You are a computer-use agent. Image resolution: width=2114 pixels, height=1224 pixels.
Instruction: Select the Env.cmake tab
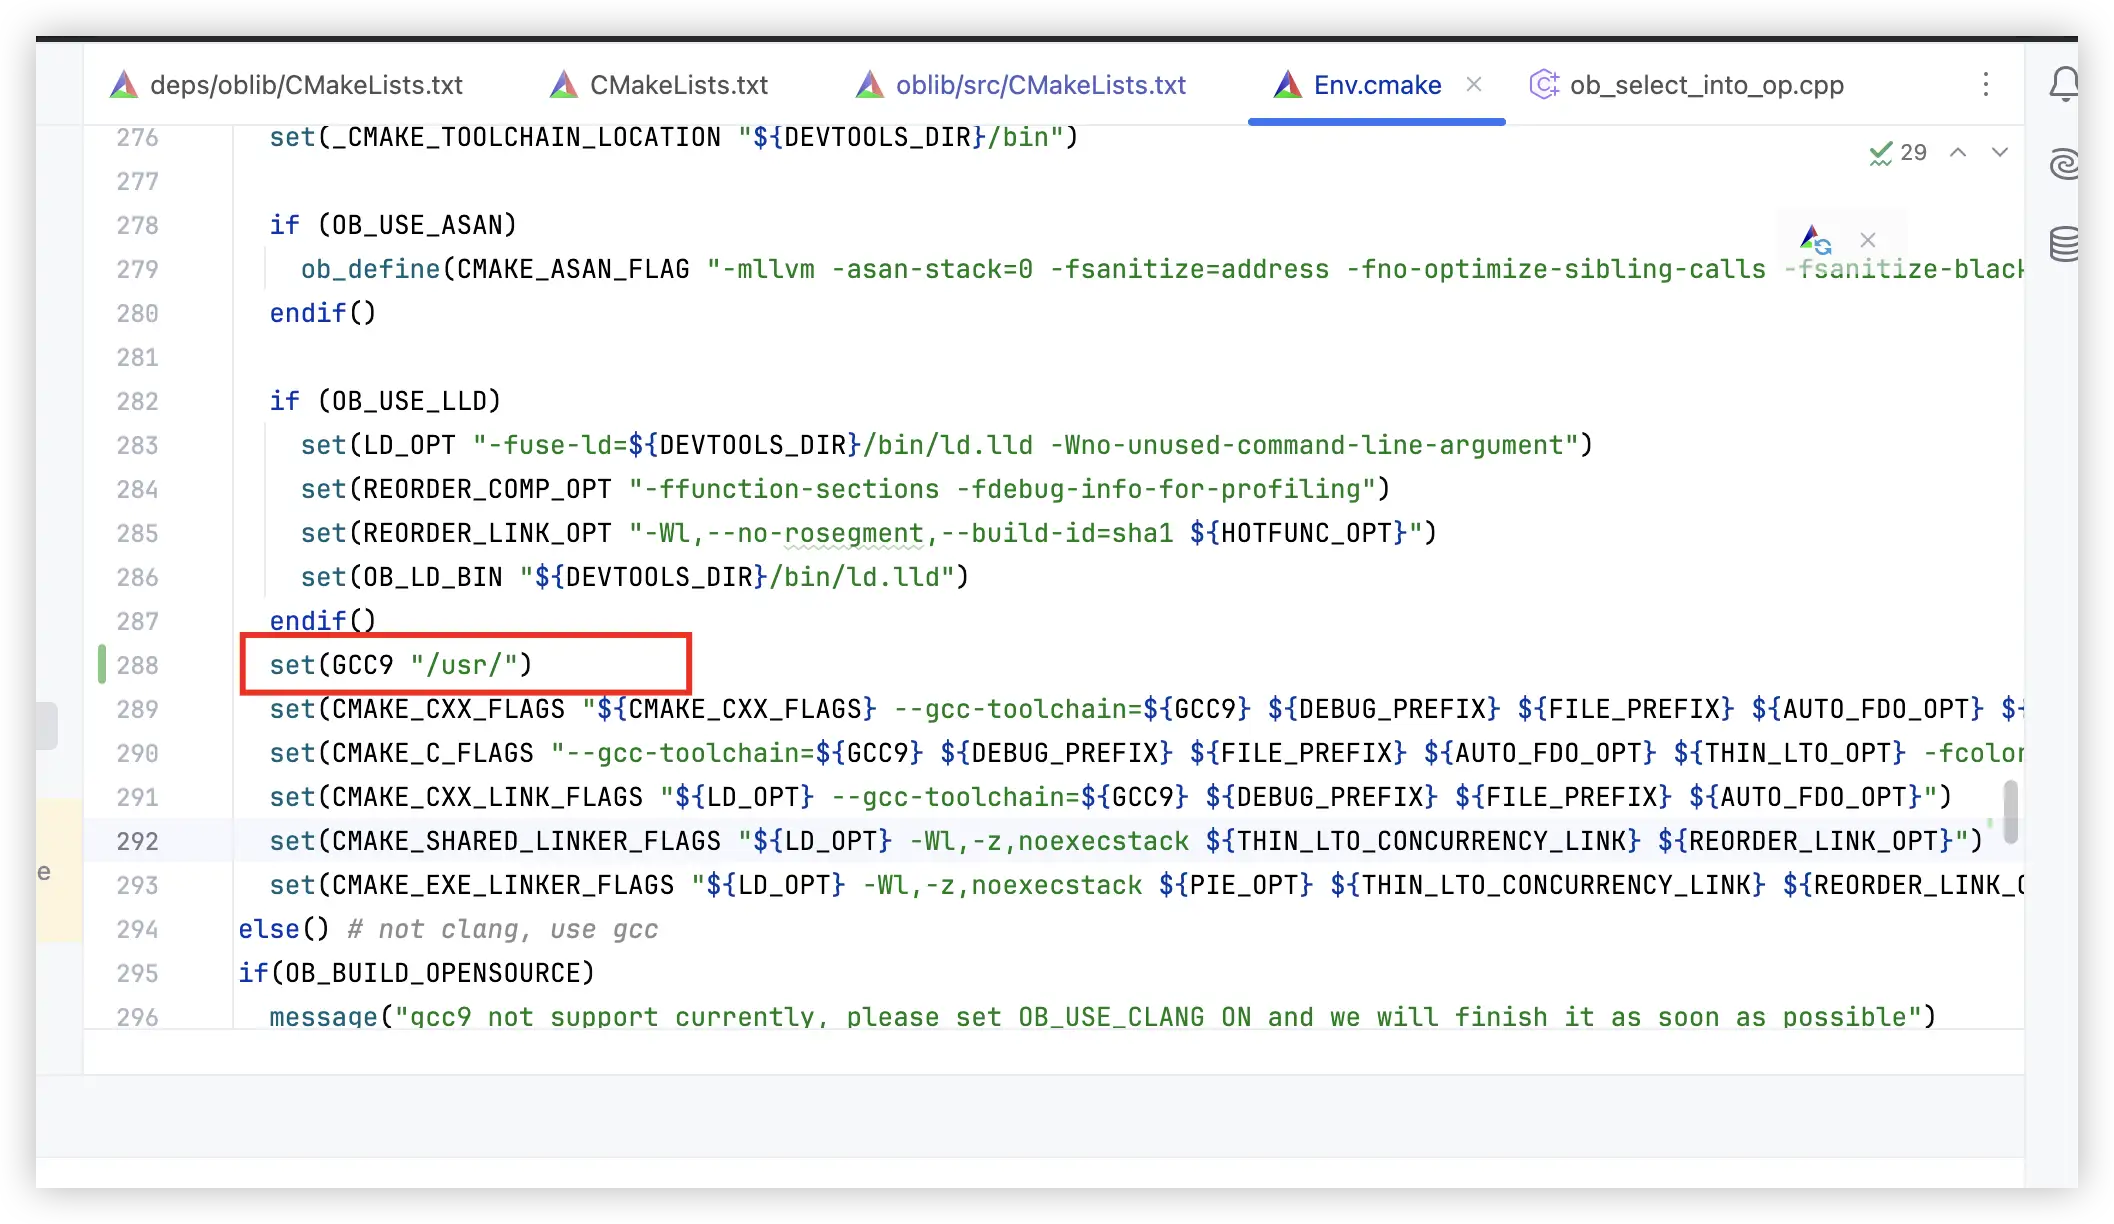pos(1377,85)
